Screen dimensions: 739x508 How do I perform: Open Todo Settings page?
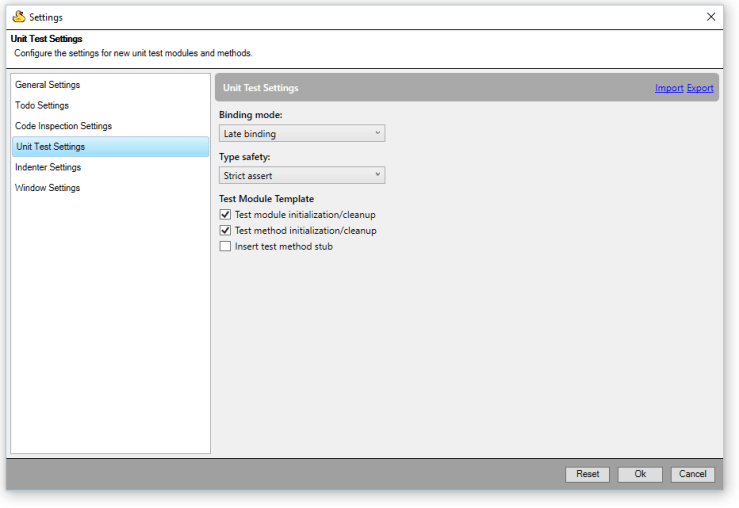(110, 106)
